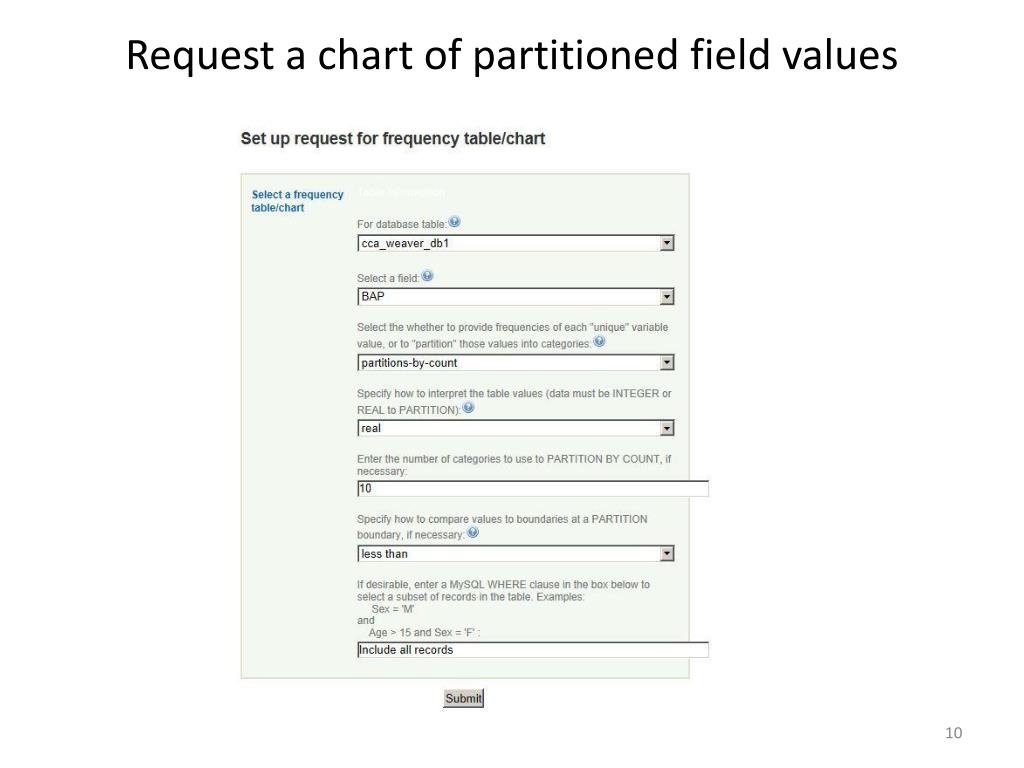Click arrow of partitions-by-count combo box

pos(666,362)
